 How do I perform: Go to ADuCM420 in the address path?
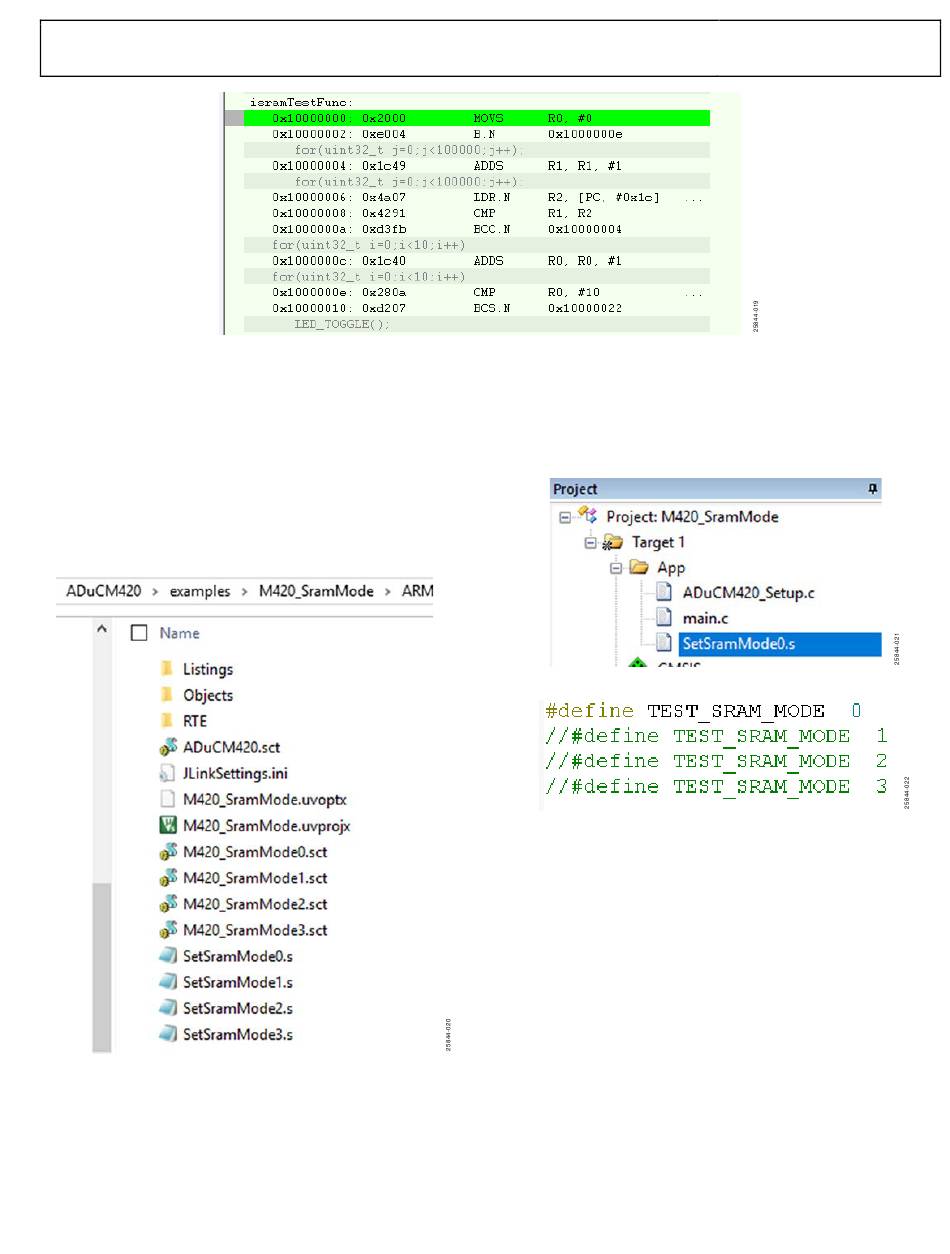104,591
